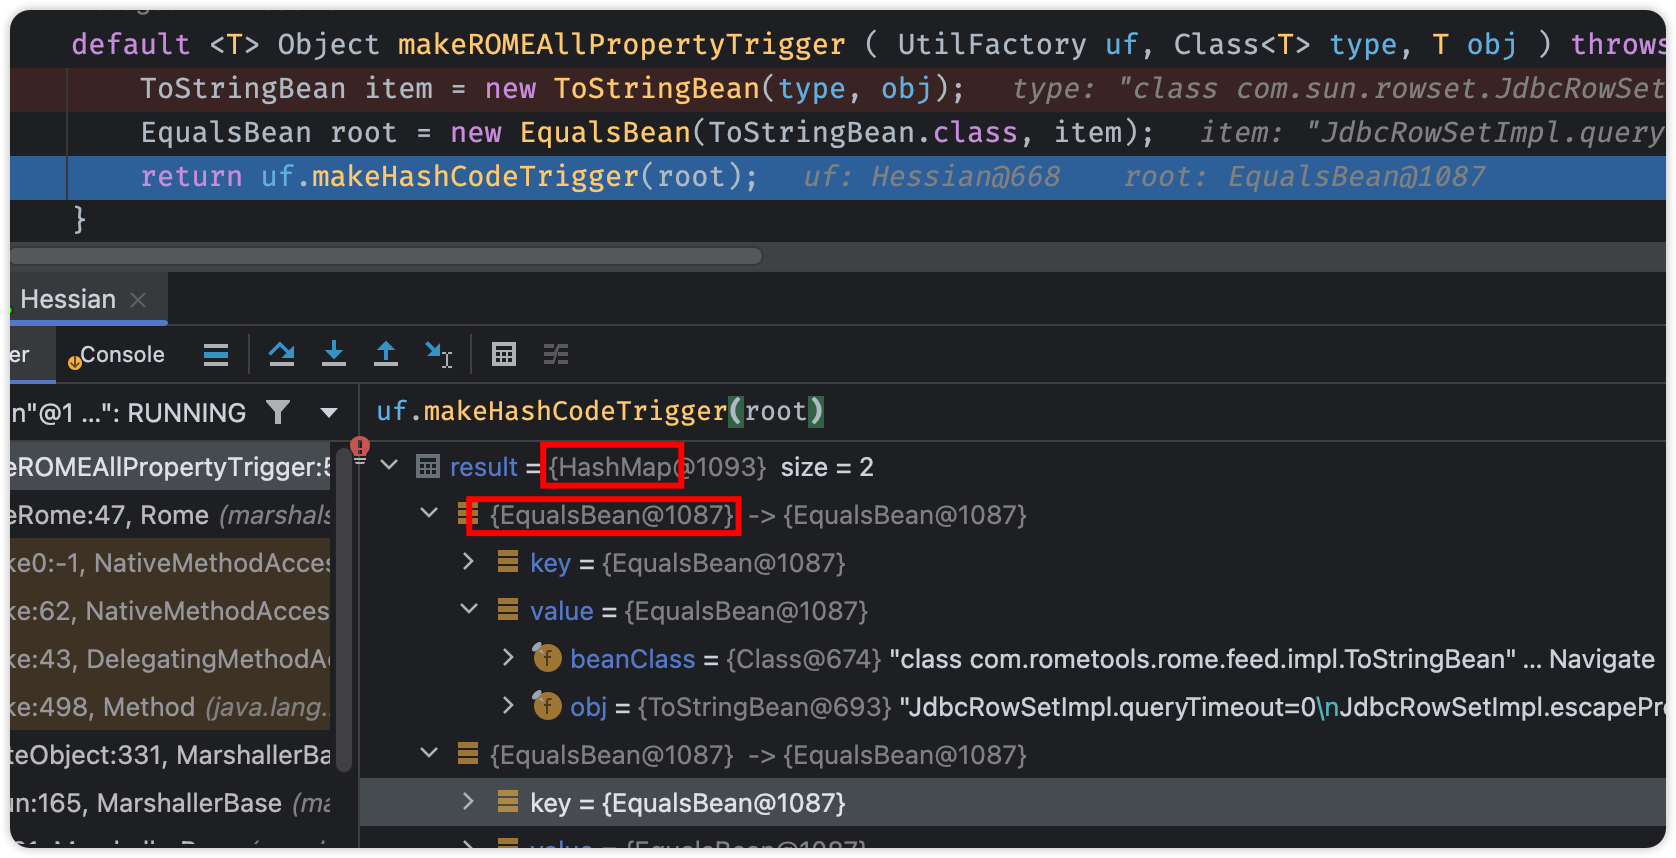
Task: Select invoke:498, Method frame
Action: 170,707
